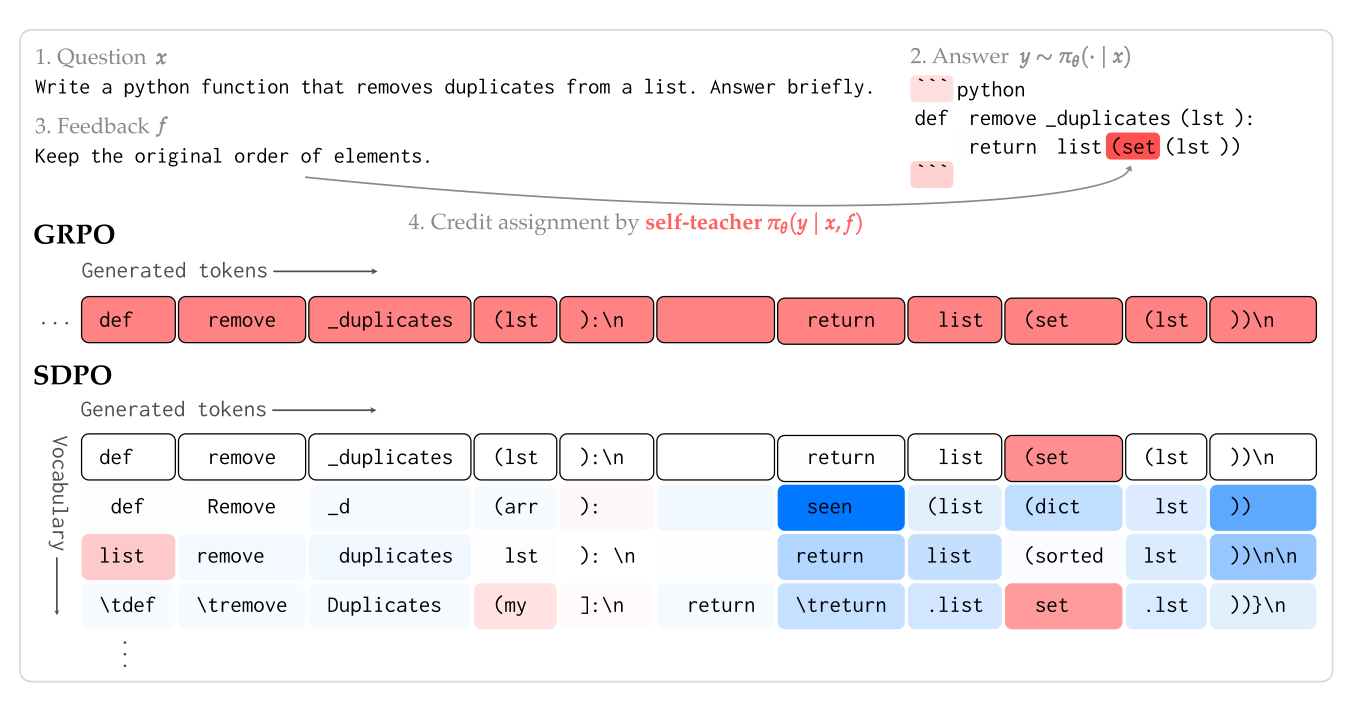Click the 'SDPO' section heading
Viewport: 1354px width, 702px height.
tap(72, 376)
